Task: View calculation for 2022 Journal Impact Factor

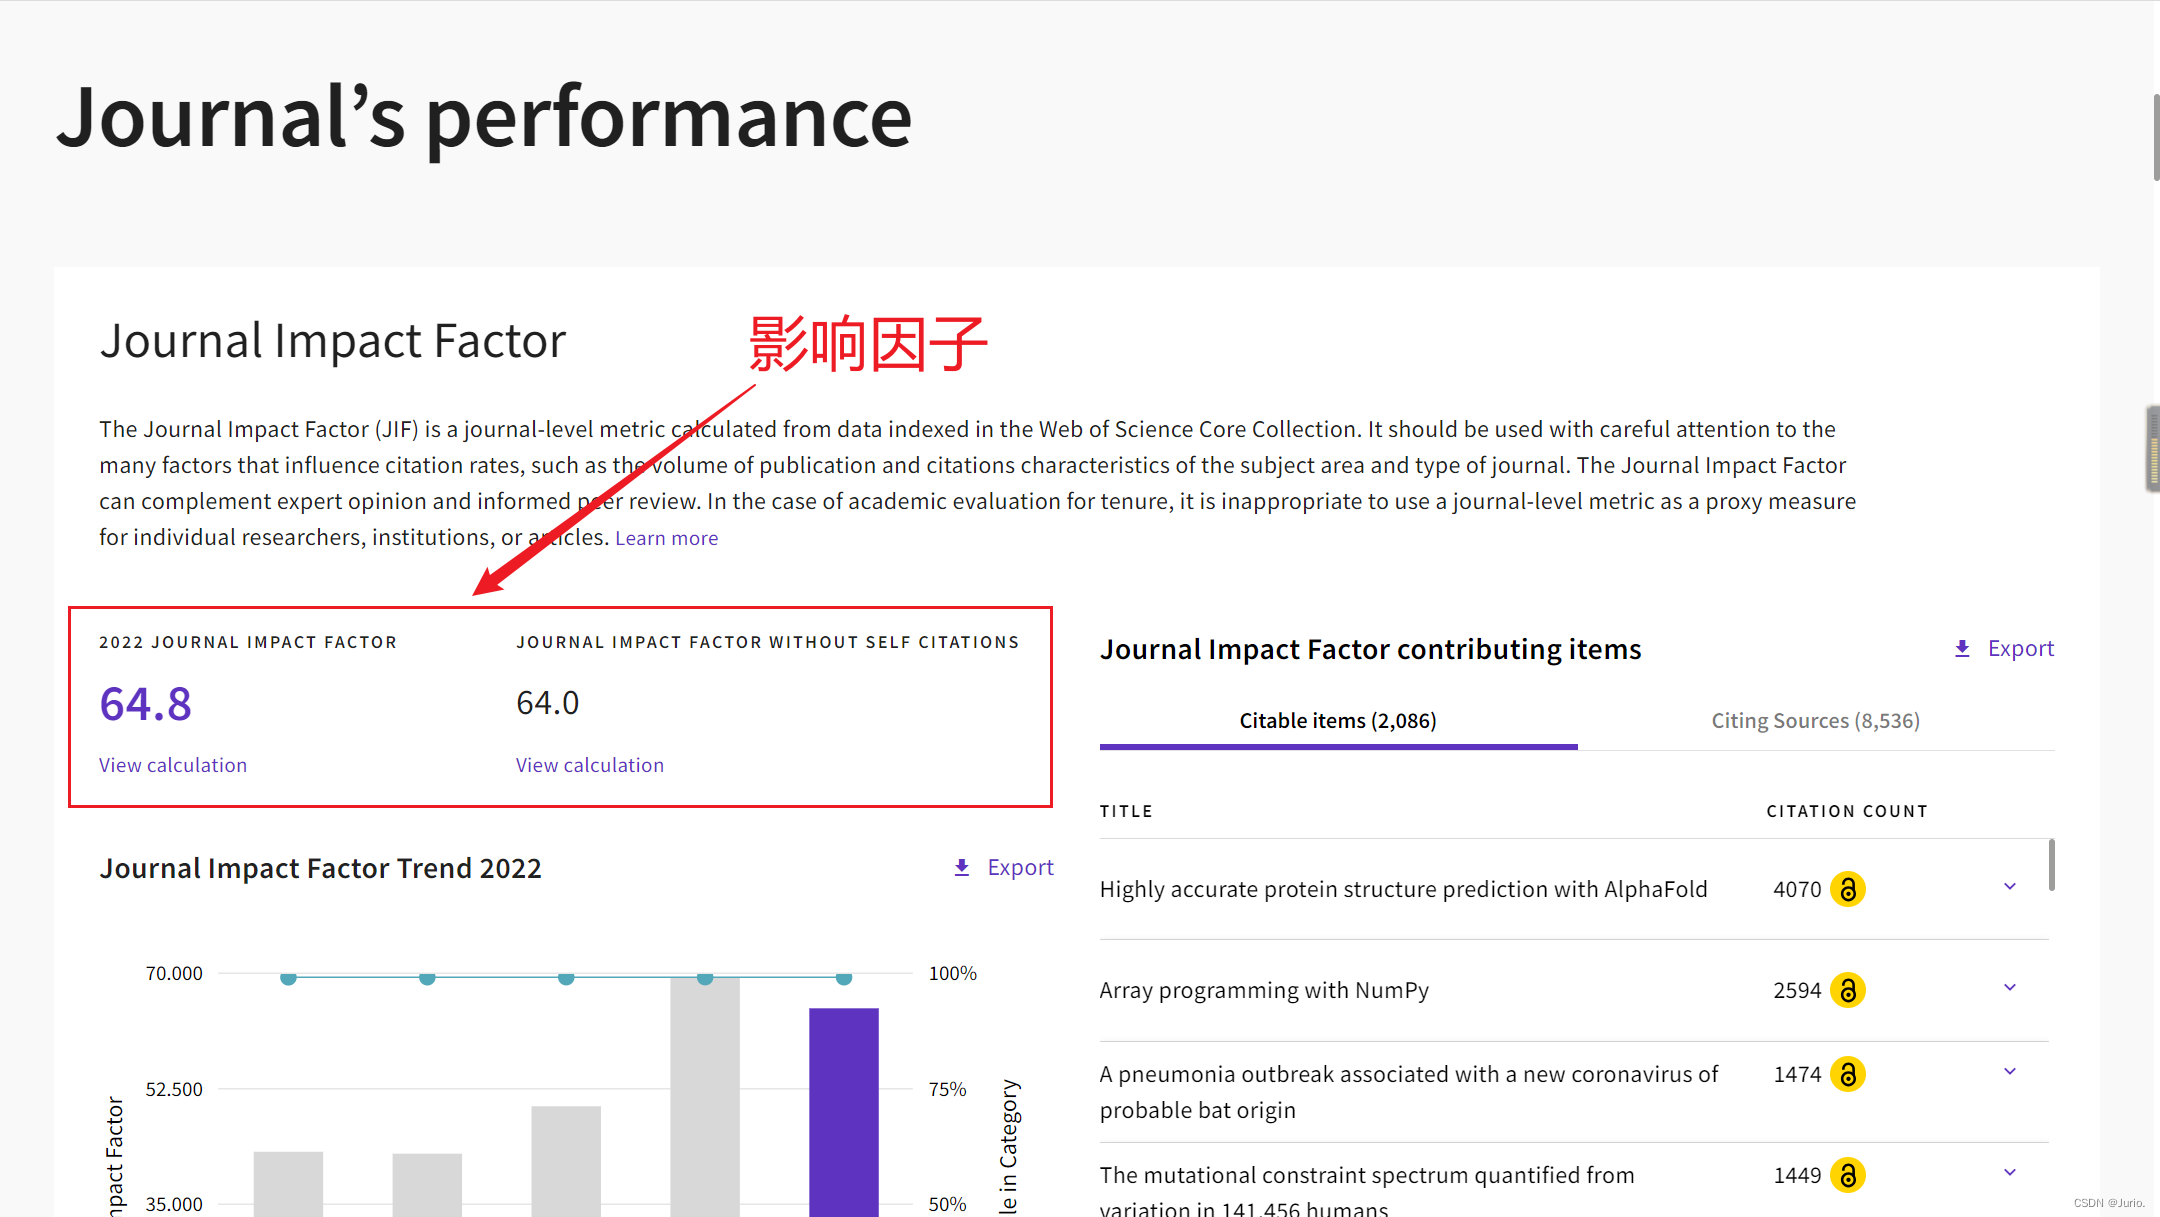Action: (x=173, y=765)
